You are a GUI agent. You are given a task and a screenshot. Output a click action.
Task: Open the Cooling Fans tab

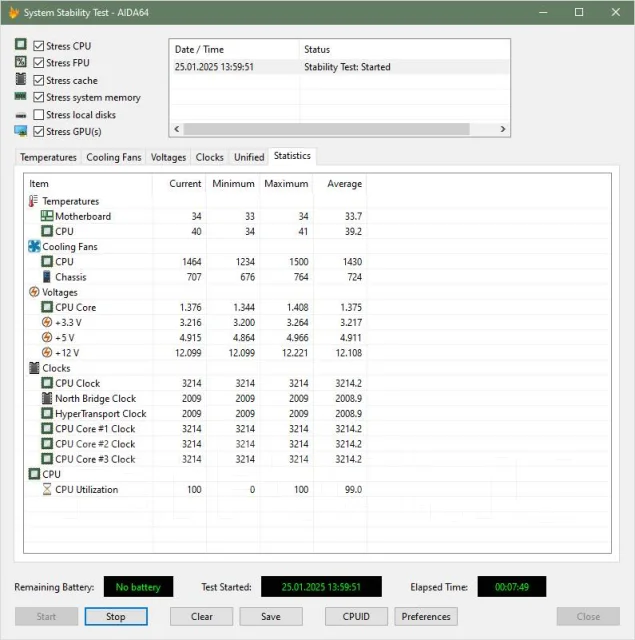[113, 157]
